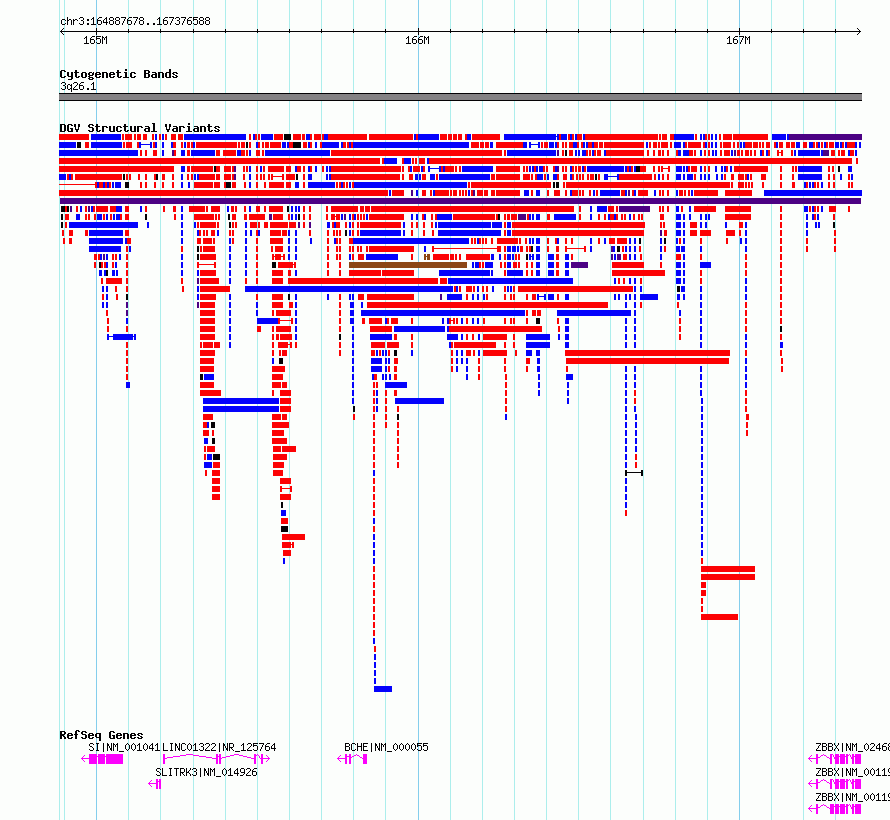Click the BCHE|NM_000055 gene label
890x820 pixels.
[386, 747]
